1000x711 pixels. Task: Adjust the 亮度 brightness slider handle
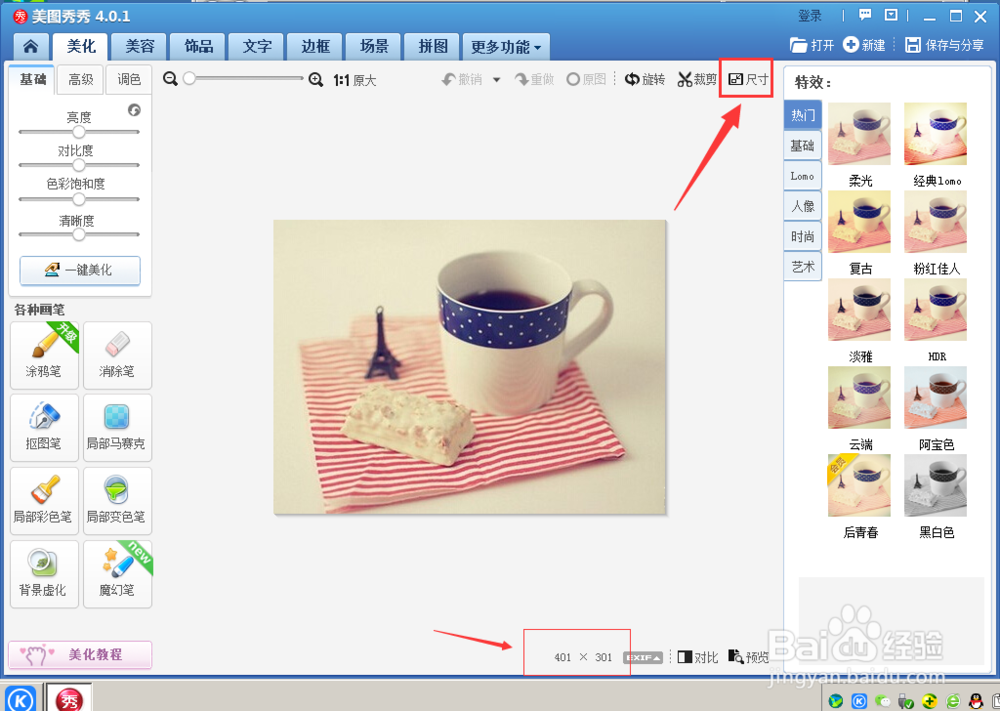(x=78, y=132)
